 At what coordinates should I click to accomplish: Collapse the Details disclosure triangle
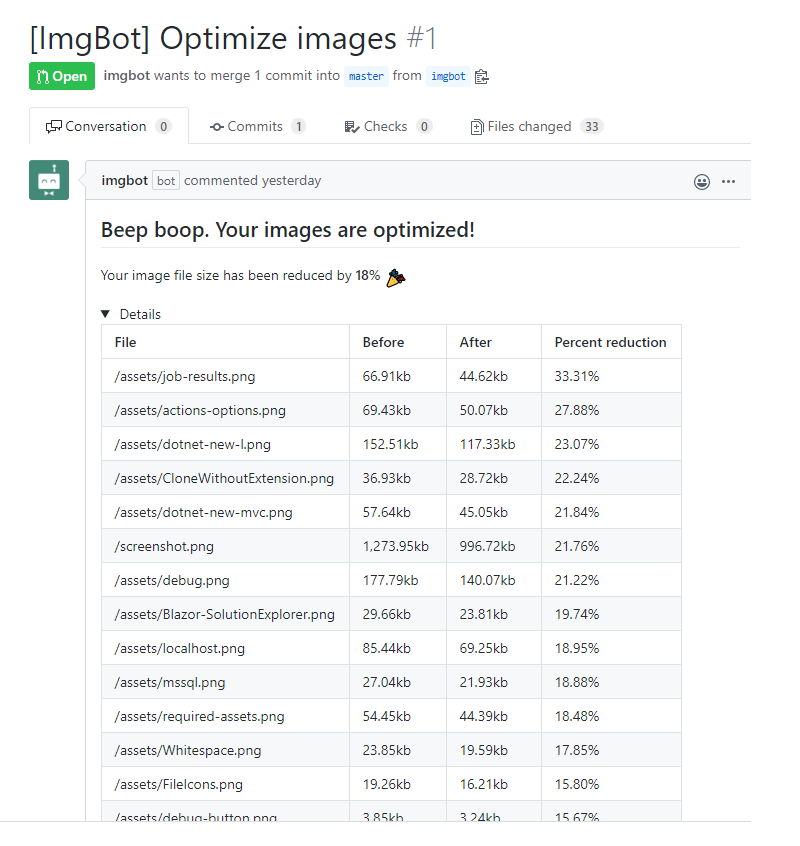click(x=105, y=313)
